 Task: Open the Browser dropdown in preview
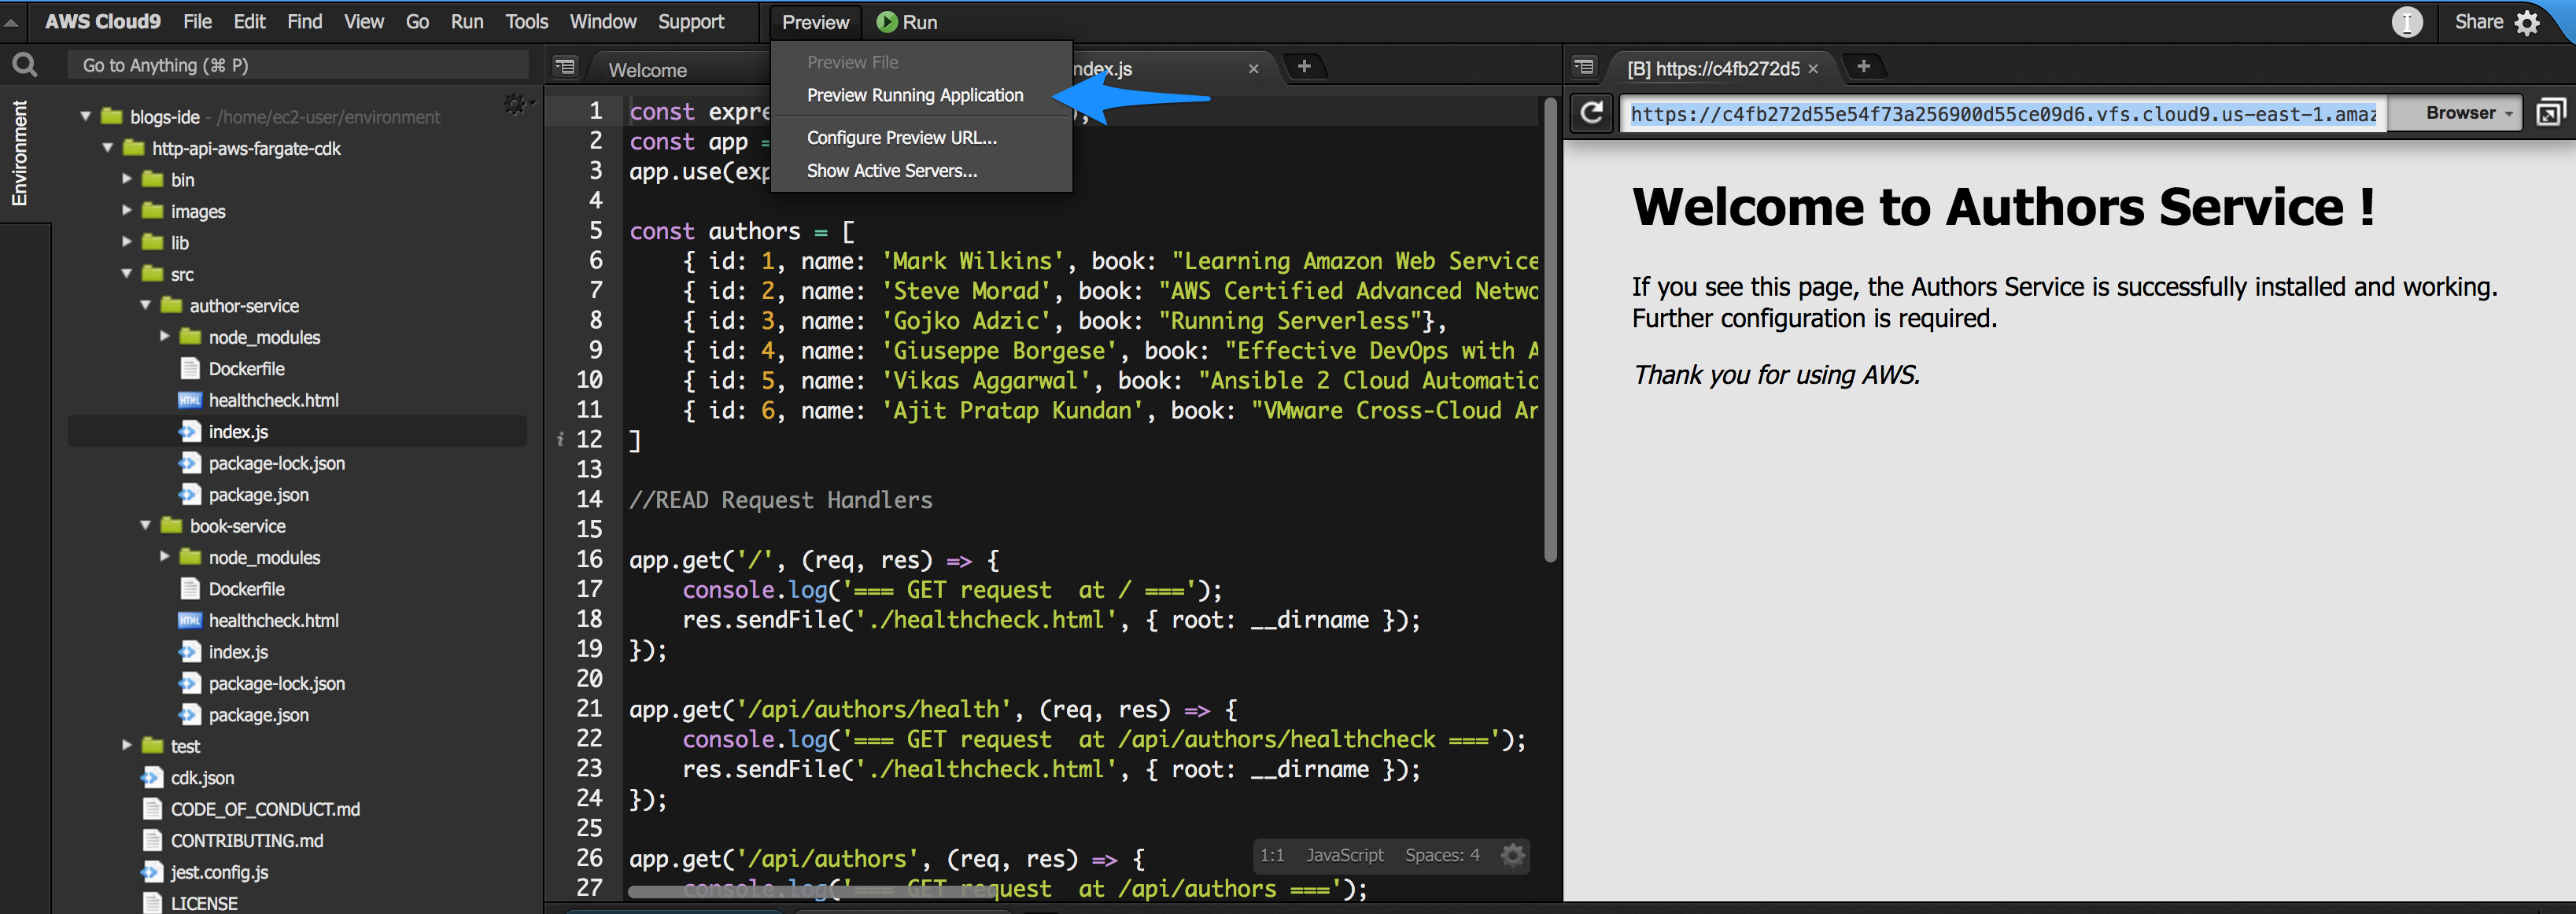tap(2469, 113)
